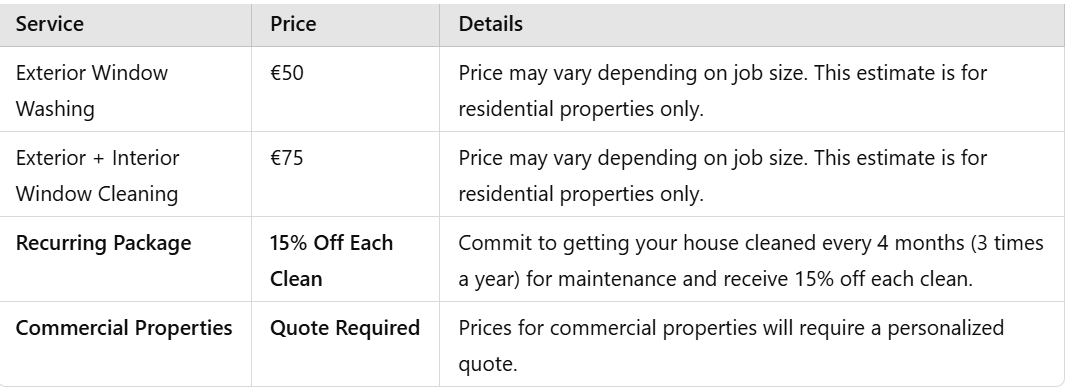Image resolution: width=1071 pixels, height=388 pixels.
Task: Click the word 'Washing' in first row
Action: (x=55, y=109)
